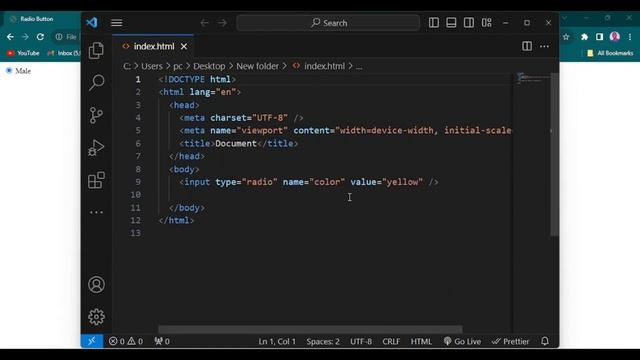
Task: Click the C: breadcrumb root
Action: [x=127, y=66]
